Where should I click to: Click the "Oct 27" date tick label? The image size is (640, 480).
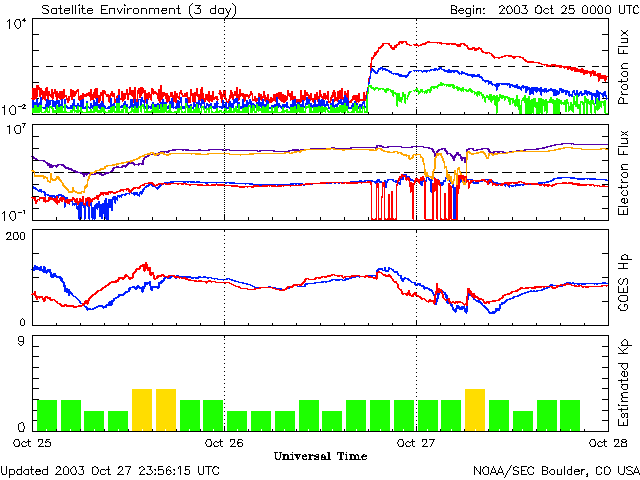[416, 443]
